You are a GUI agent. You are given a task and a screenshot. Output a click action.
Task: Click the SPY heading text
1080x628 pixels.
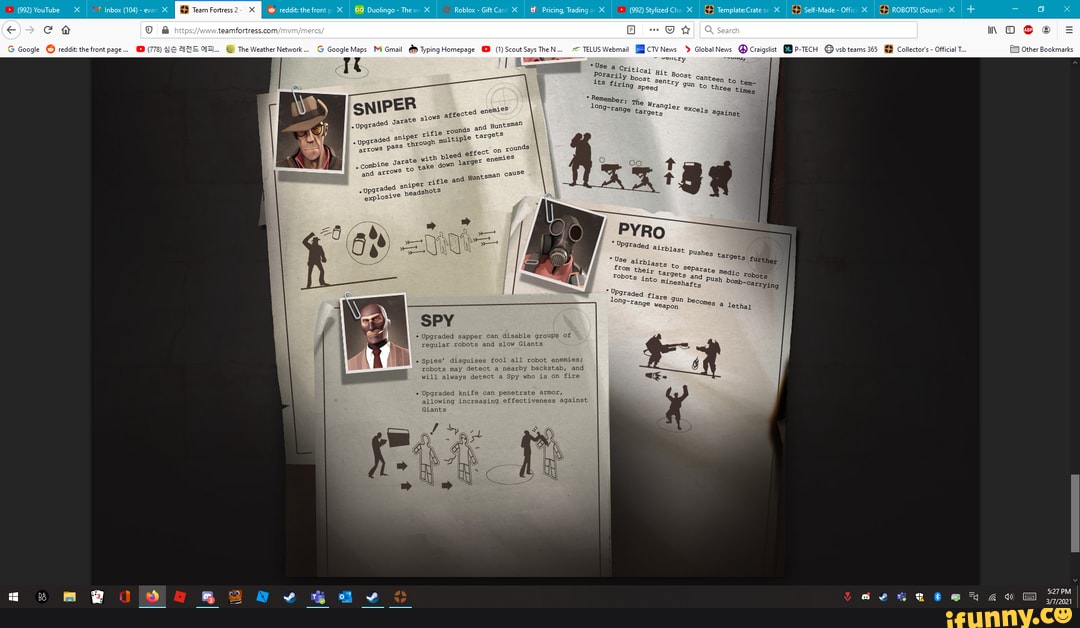click(437, 320)
